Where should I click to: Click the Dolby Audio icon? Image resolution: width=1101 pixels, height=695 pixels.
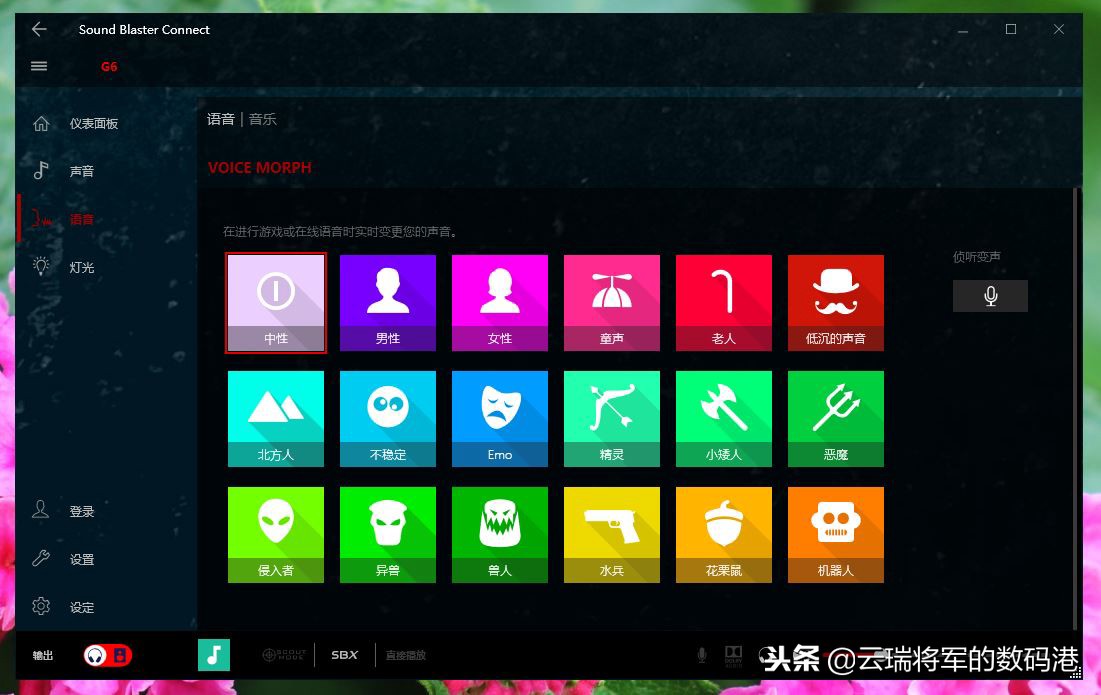(x=733, y=656)
